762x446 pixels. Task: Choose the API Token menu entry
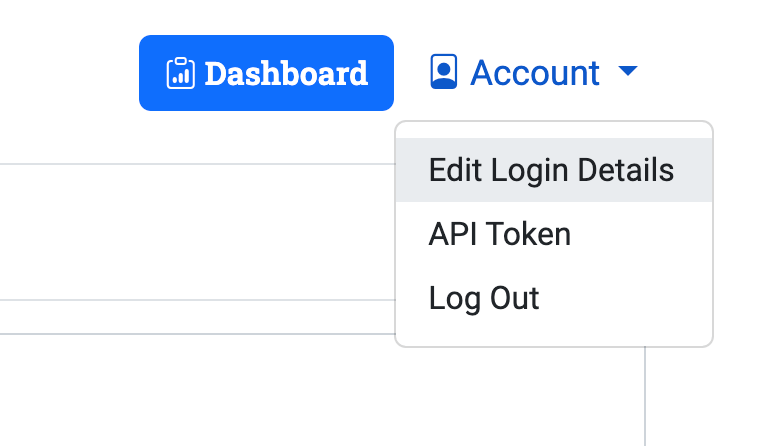click(x=554, y=234)
